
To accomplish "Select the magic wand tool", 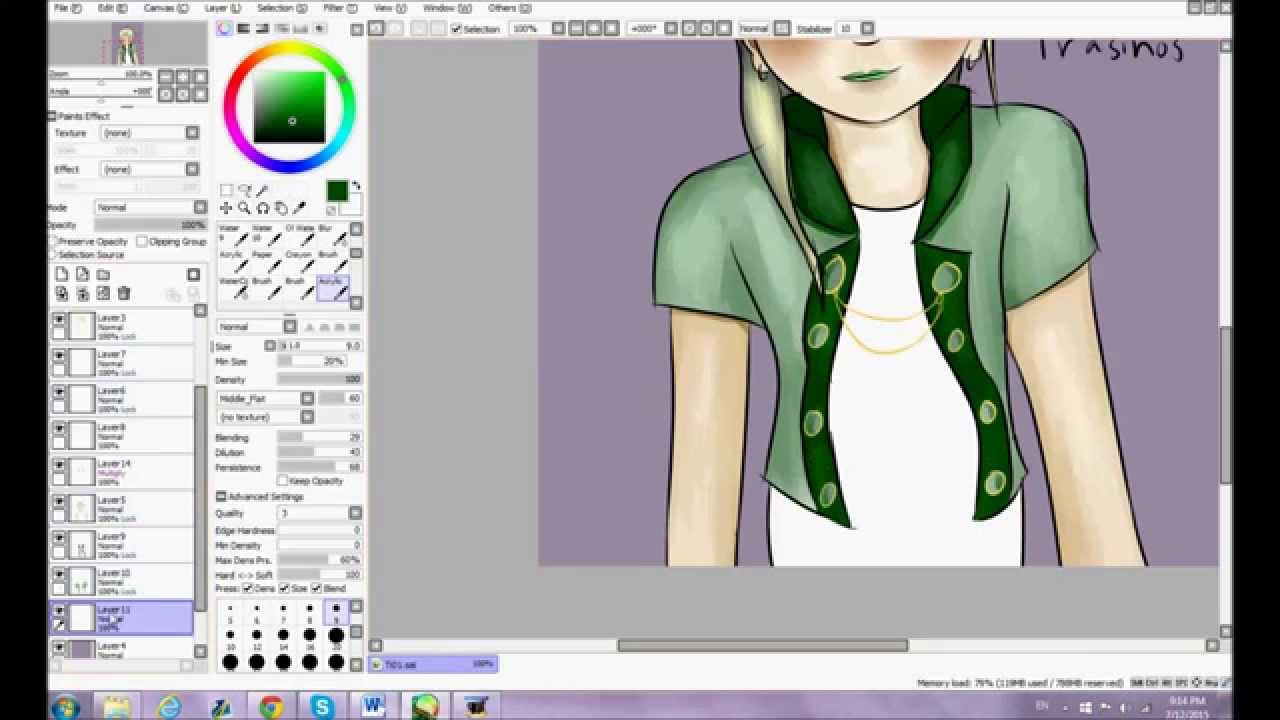I will coord(262,190).
